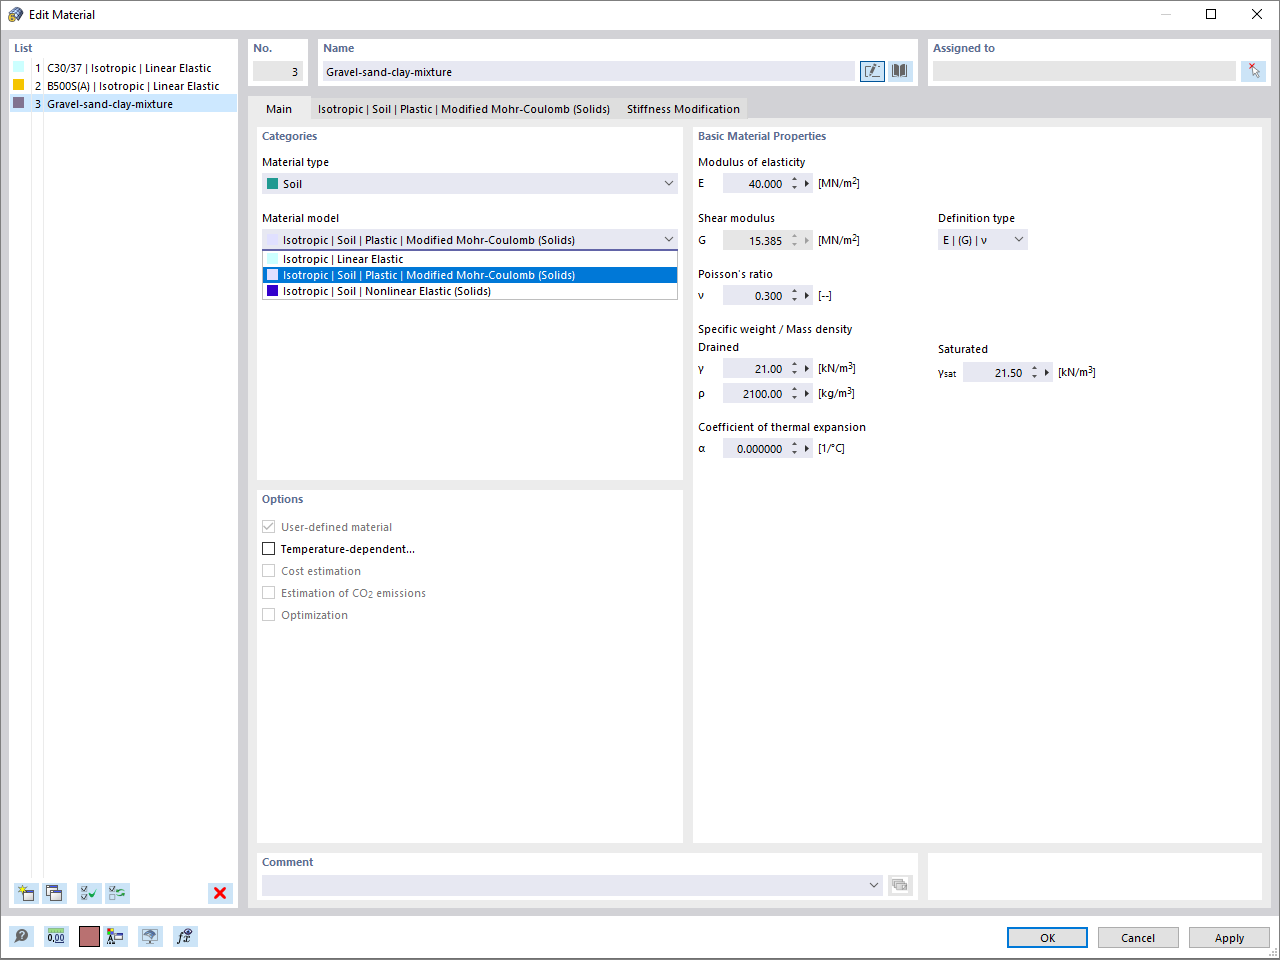Collapse the Material model dropdown arrow
This screenshot has width=1280, height=960.
point(669,240)
